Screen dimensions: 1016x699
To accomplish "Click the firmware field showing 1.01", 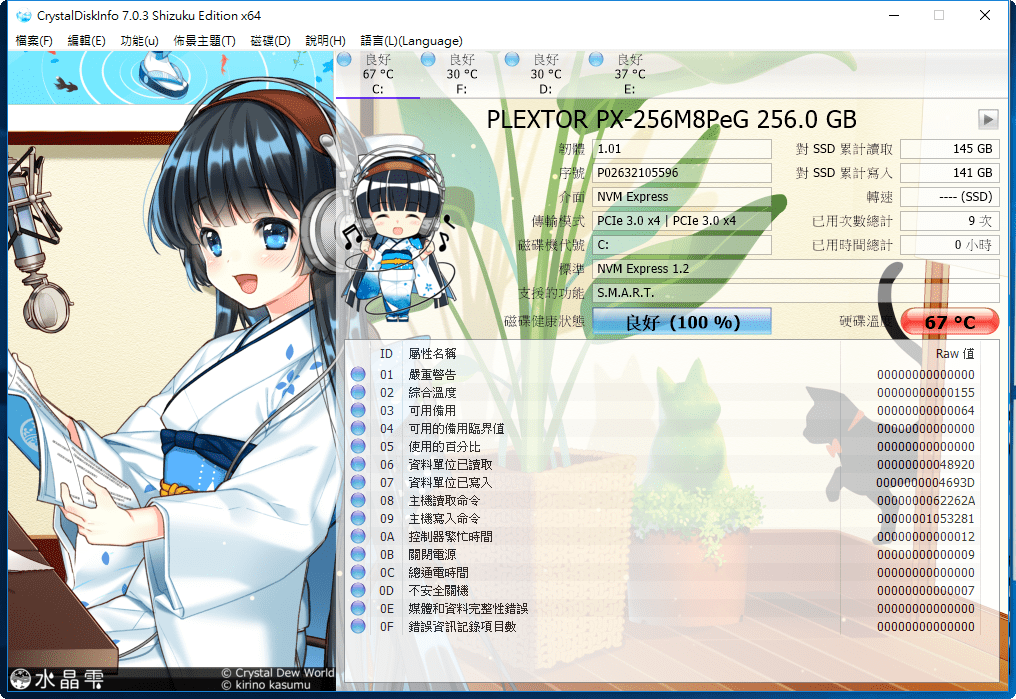I will coord(682,149).
